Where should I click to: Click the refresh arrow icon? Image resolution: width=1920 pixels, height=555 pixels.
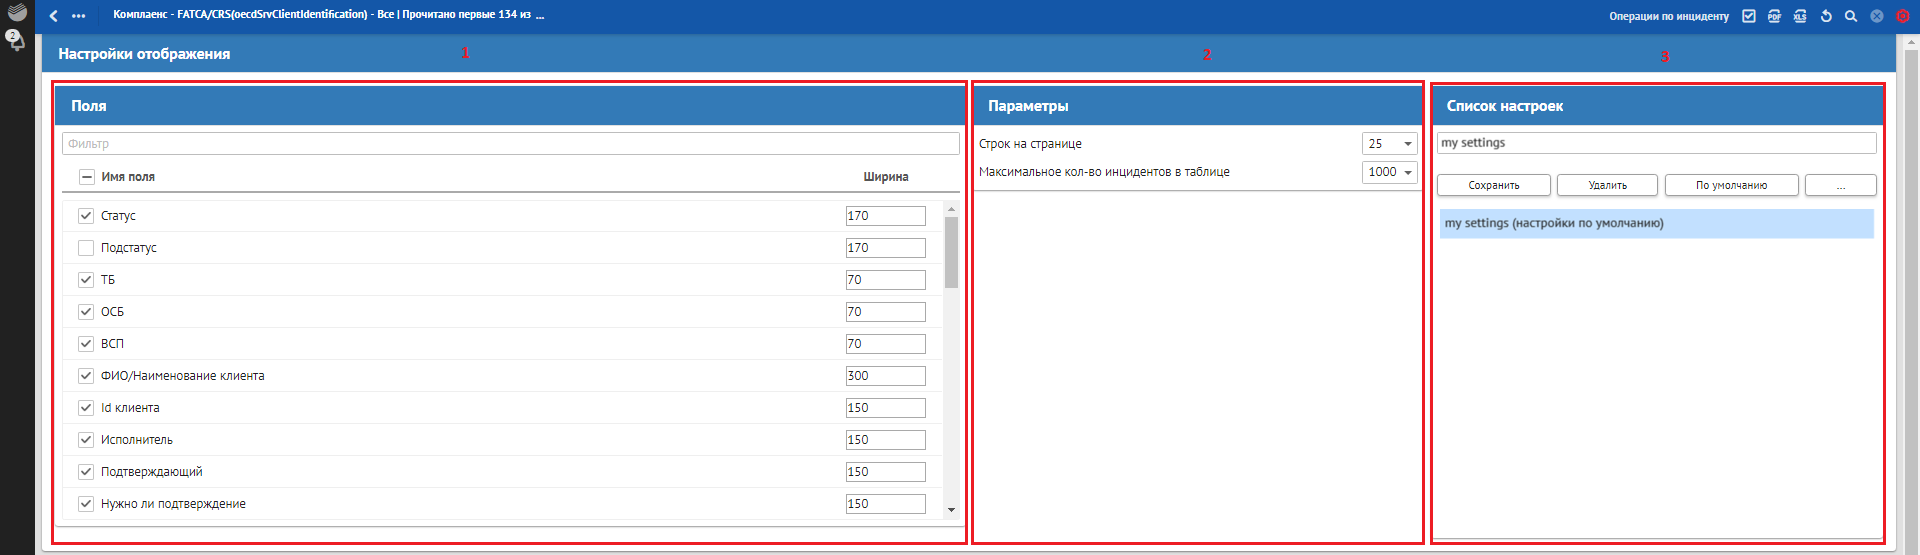[x=1826, y=16]
